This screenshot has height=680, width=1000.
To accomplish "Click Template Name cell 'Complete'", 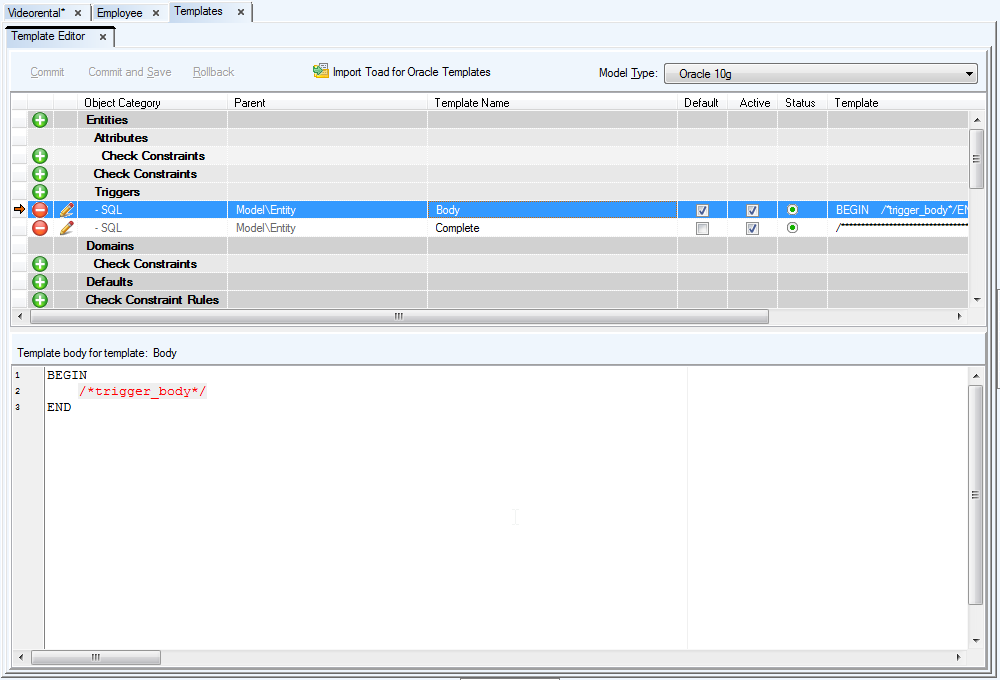I will 552,228.
